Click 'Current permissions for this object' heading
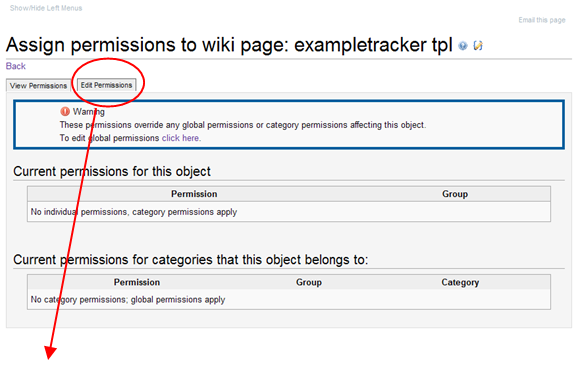Screen dimensions: 579x370 coord(112,171)
